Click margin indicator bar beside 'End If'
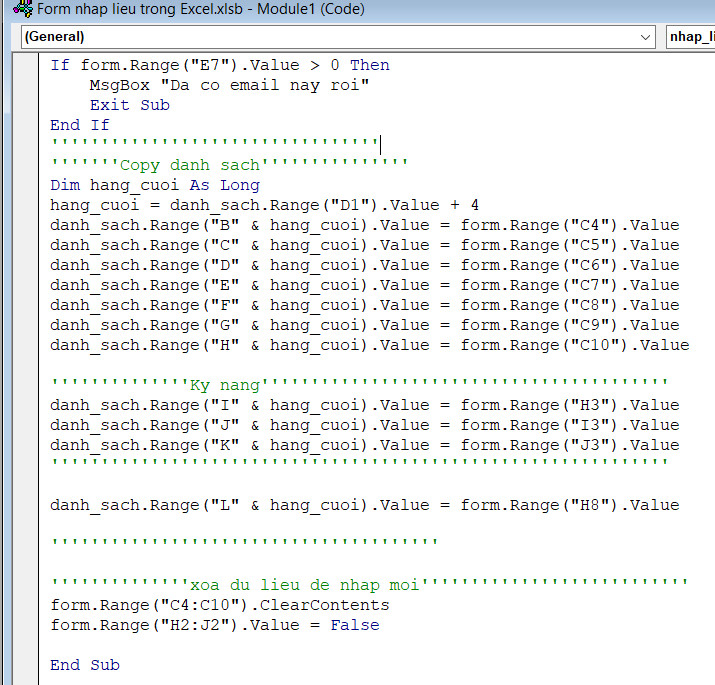 [x=26, y=125]
